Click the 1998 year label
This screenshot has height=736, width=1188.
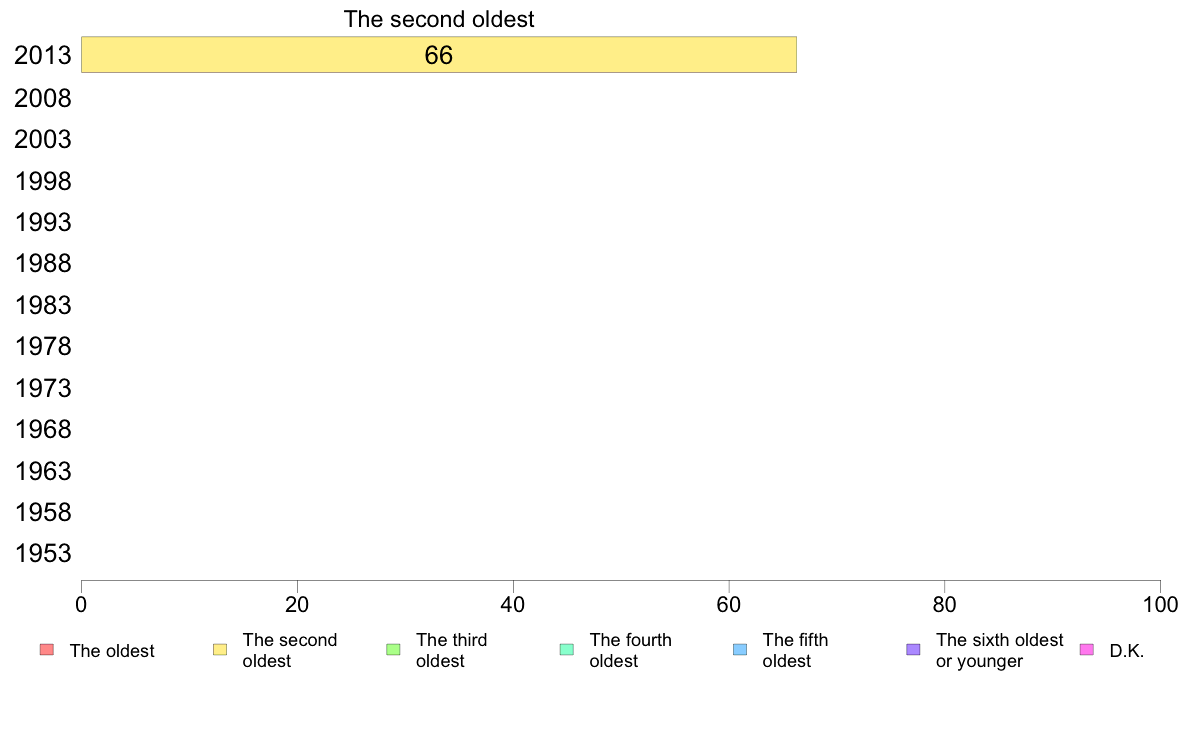tap(43, 181)
